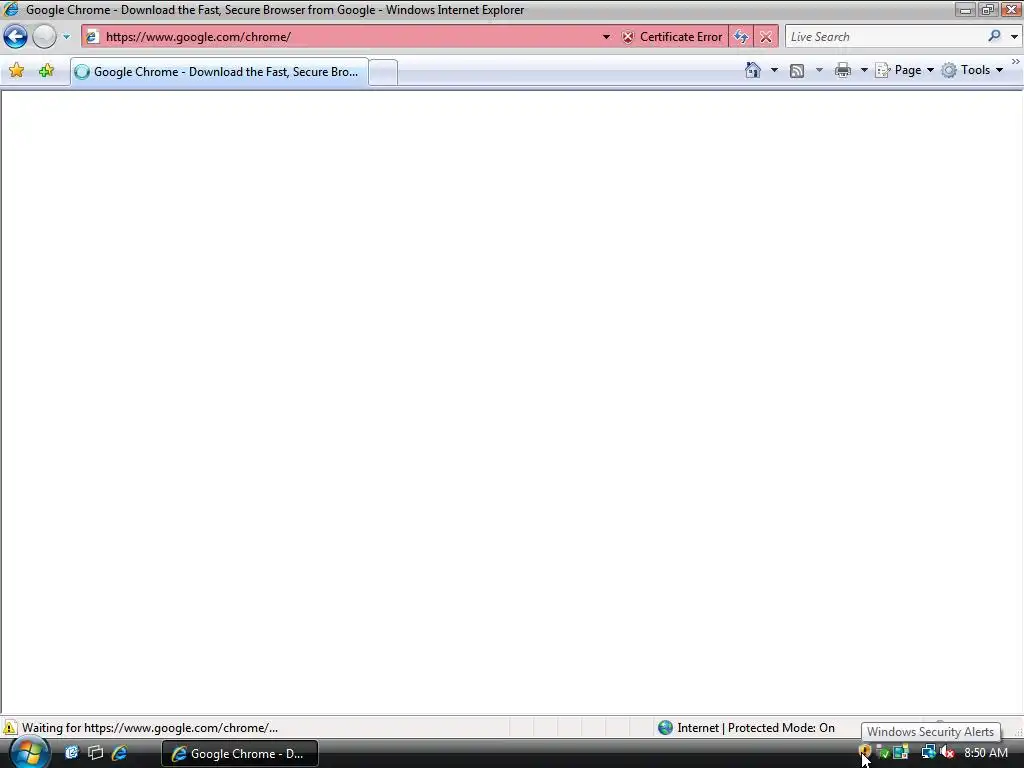
Task: Expand the Print options dropdown arrow
Action: [x=863, y=70]
